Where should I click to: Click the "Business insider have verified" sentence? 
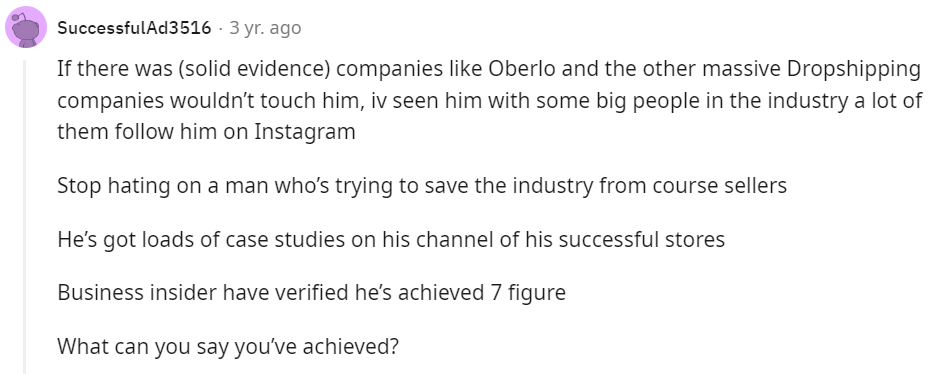[x=311, y=293]
